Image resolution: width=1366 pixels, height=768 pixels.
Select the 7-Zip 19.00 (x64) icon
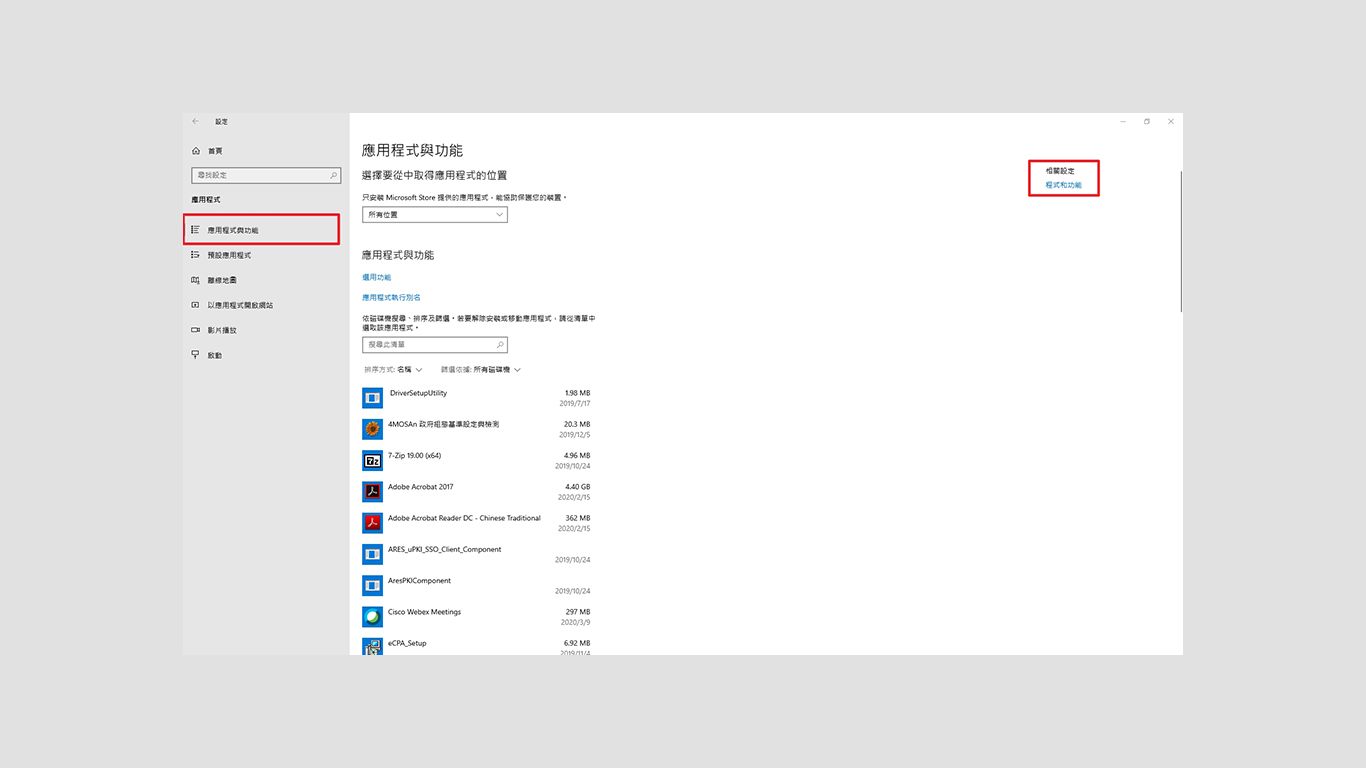click(372, 460)
